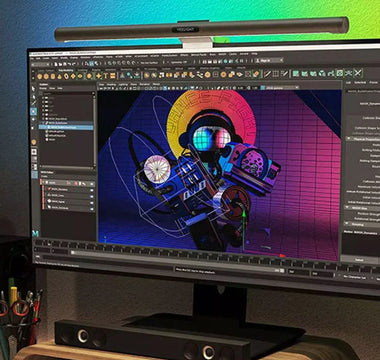Activate the Rotate tool in Tool Box

pyautogui.click(x=33, y=119)
